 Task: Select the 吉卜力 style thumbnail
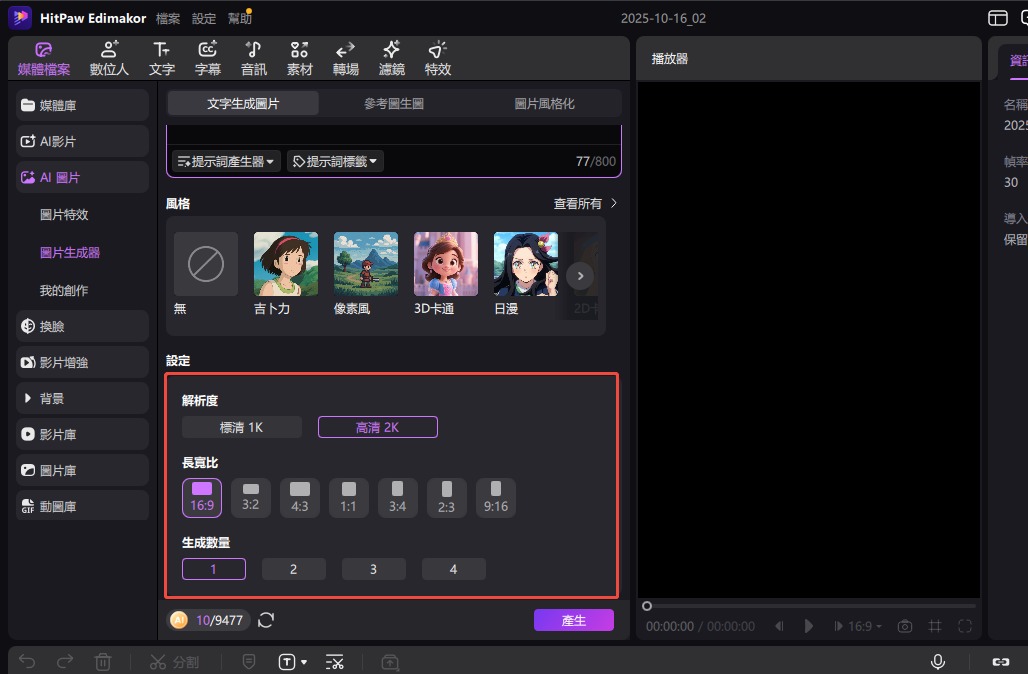pyautogui.click(x=286, y=264)
